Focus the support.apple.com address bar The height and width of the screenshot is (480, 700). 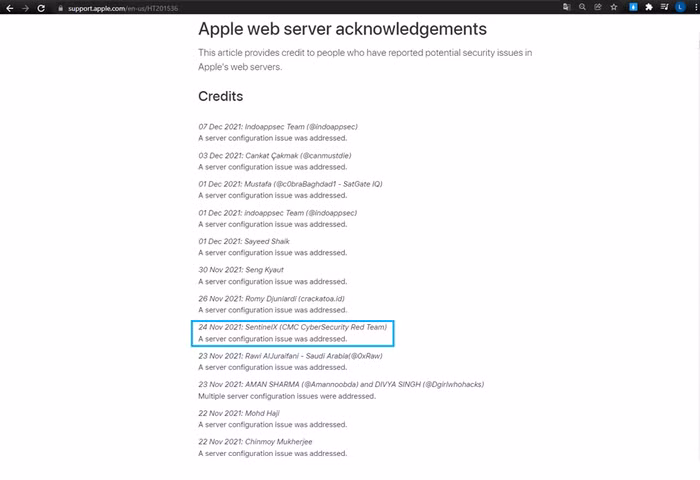click(123, 8)
